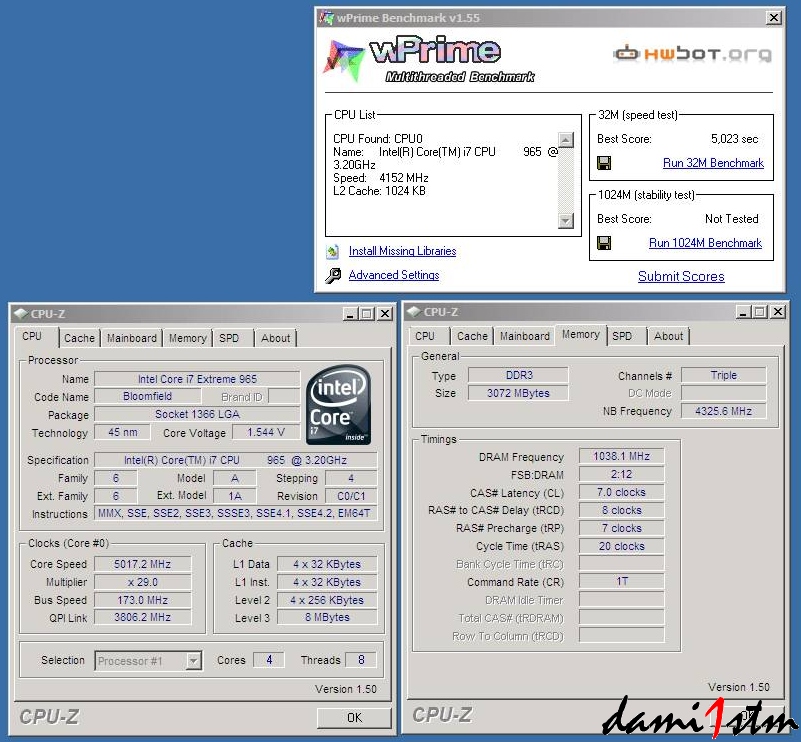Minimize the right CPU-Z window
The height and width of the screenshot is (742, 801).
pyautogui.click(x=743, y=312)
